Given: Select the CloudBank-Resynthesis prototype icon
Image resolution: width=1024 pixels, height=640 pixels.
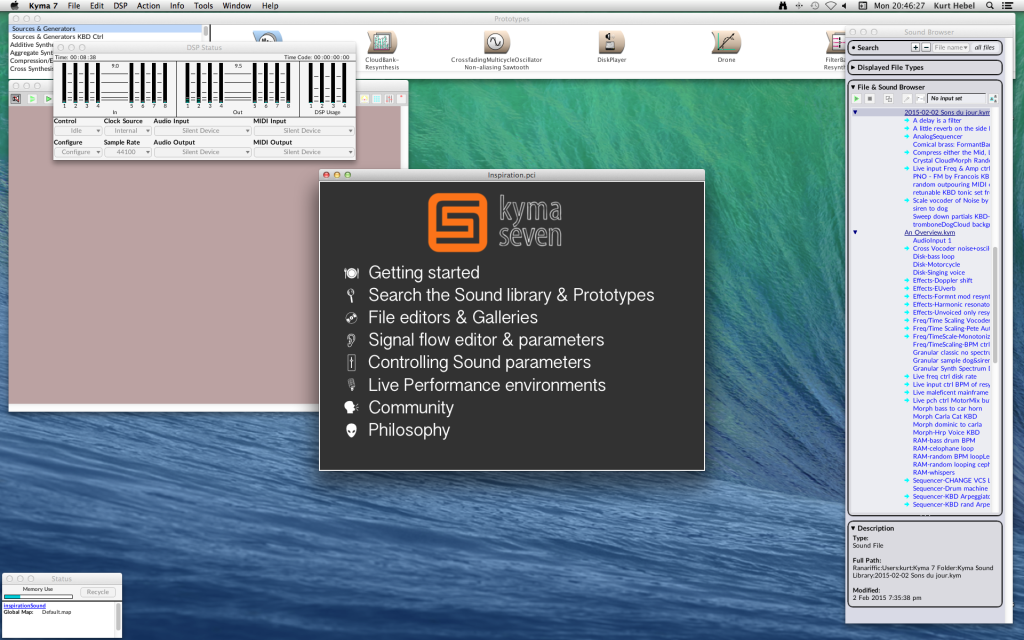Looking at the screenshot, I should click(x=381, y=42).
